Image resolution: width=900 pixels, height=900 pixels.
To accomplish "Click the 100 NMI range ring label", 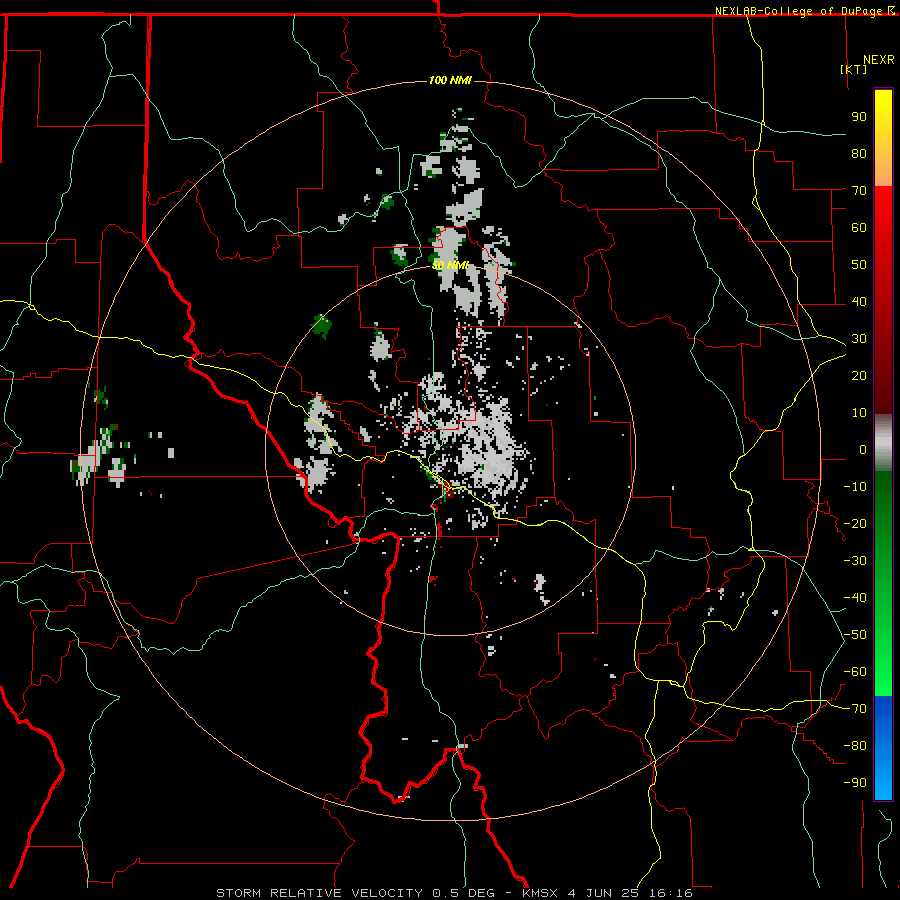I will coord(450,80).
